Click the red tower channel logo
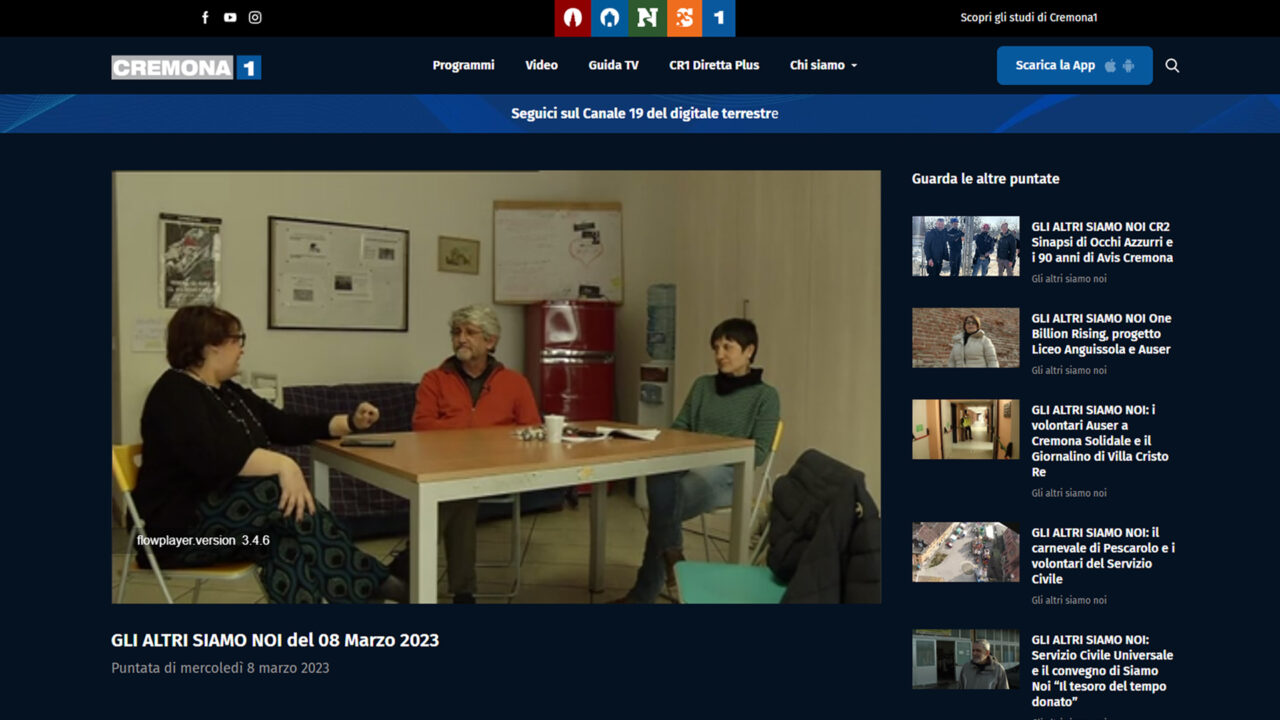 point(573,17)
